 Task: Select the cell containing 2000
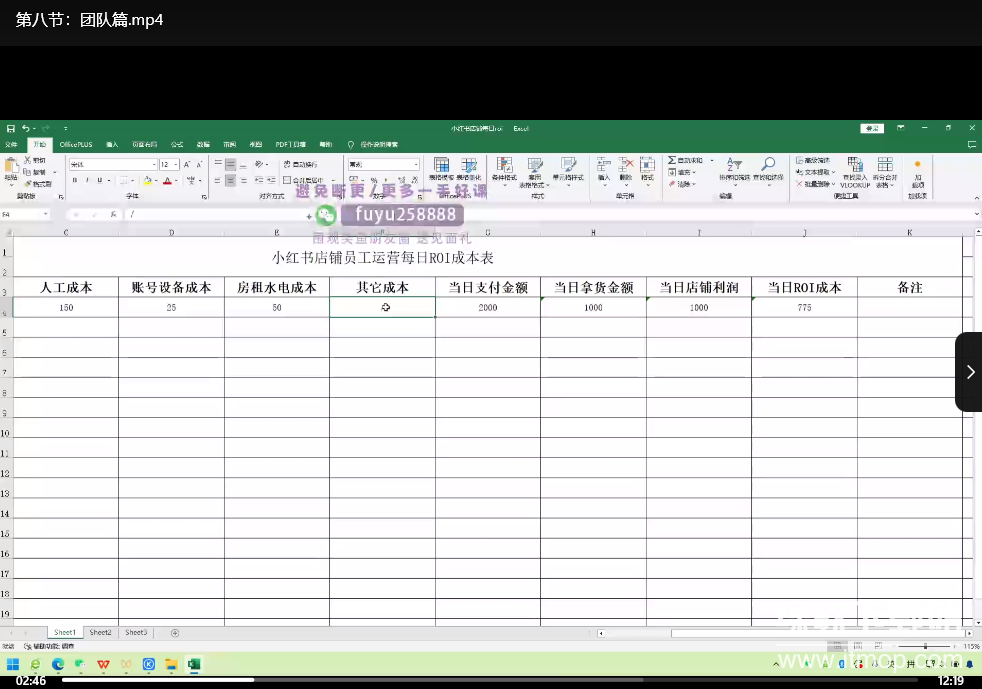pos(487,308)
